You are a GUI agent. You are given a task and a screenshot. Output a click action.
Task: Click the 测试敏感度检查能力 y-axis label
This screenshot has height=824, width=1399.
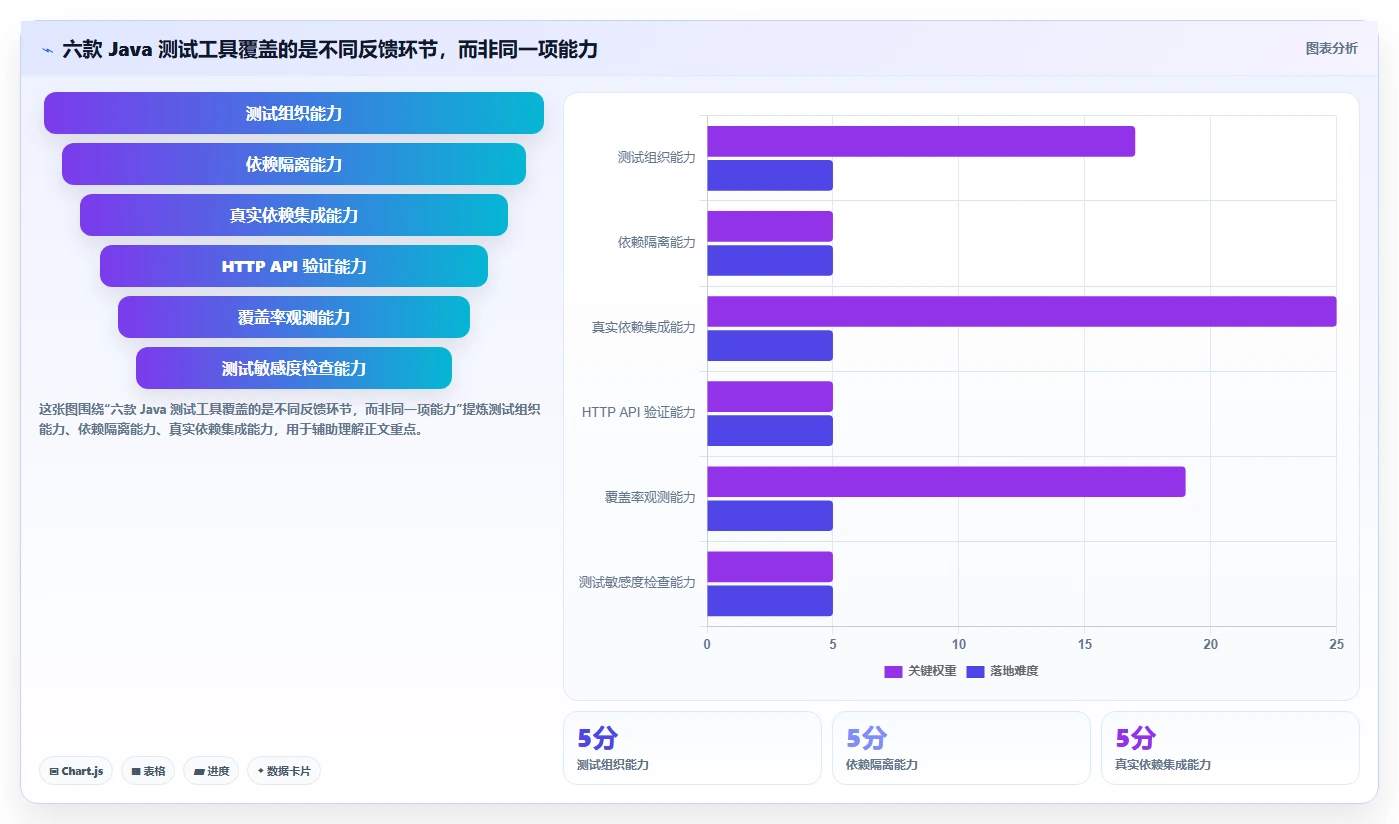(637, 583)
